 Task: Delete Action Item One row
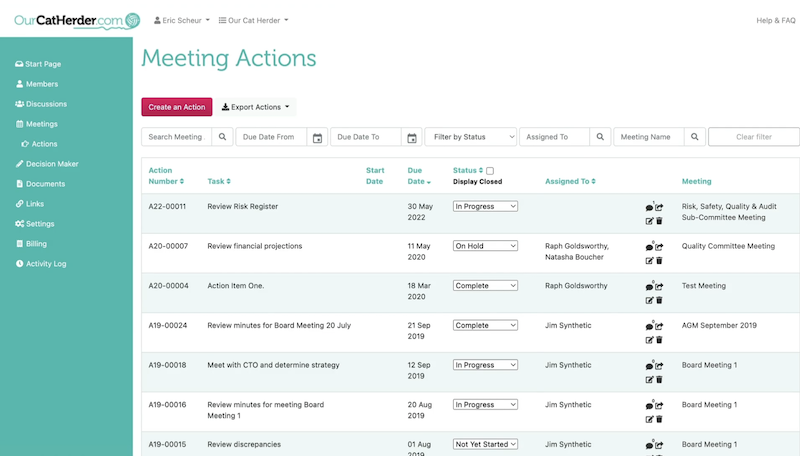(x=659, y=300)
